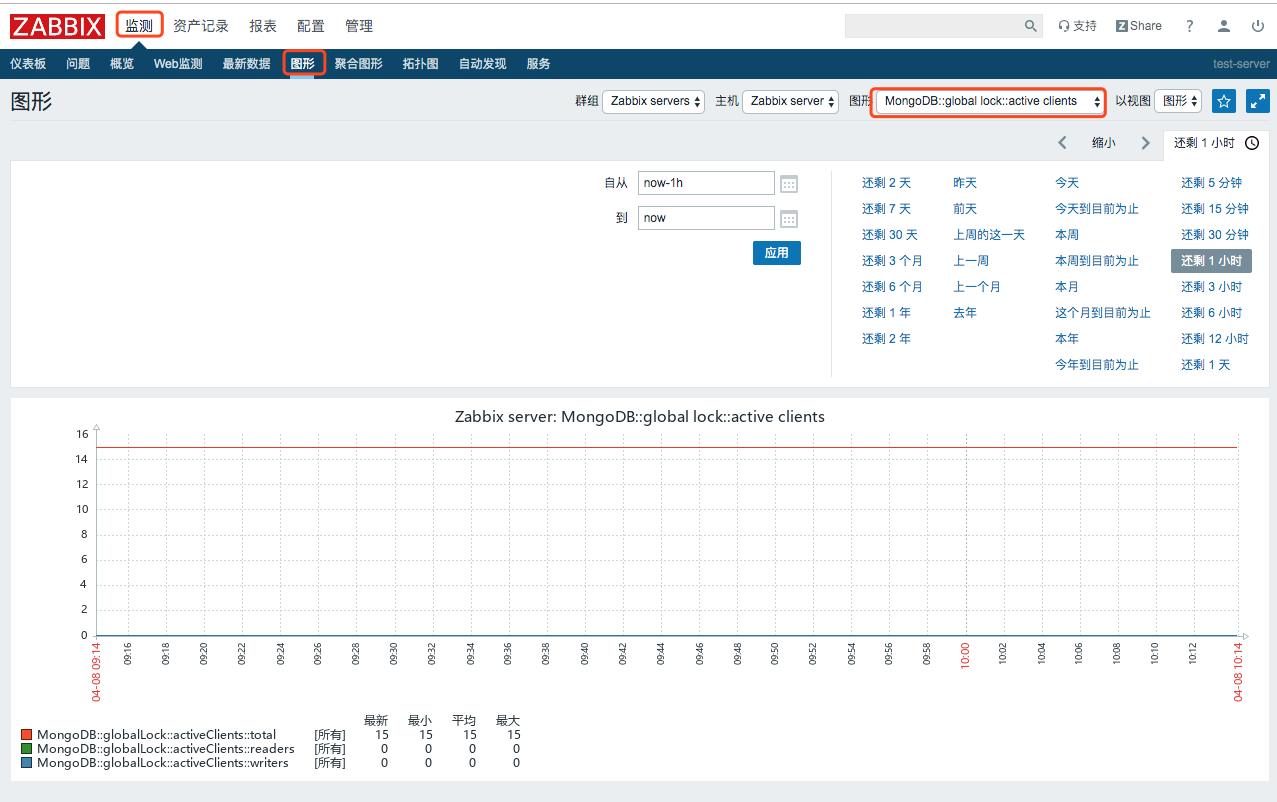The width and height of the screenshot is (1277, 802).
Task: Open the MongoDB graph selection dropdown
Action: click(989, 101)
